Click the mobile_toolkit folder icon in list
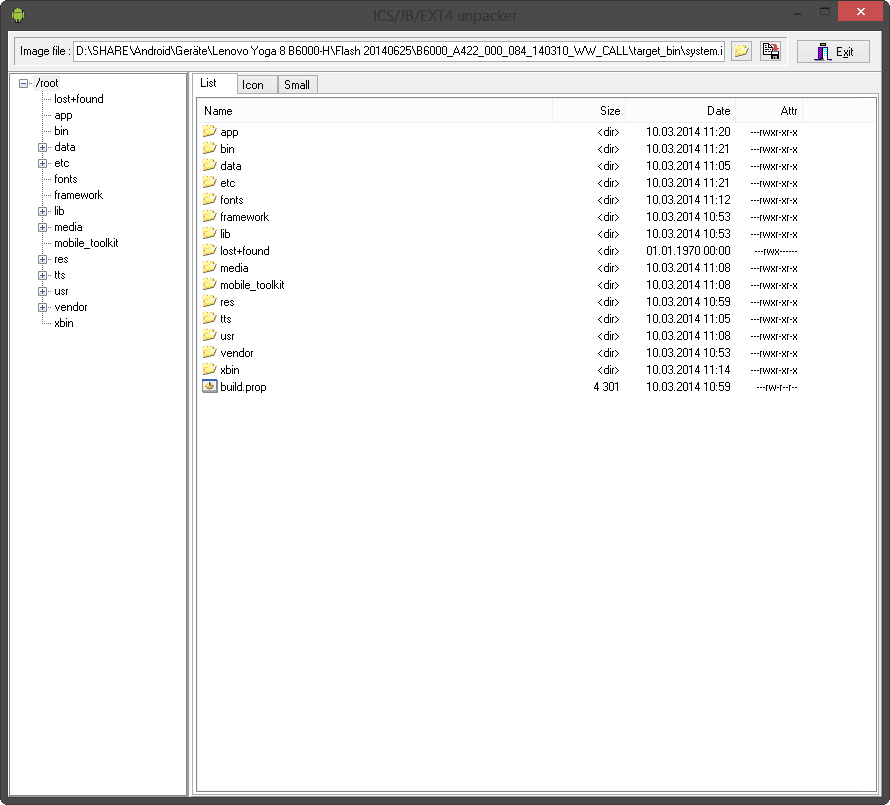Image resolution: width=890 pixels, height=805 pixels. (x=209, y=284)
